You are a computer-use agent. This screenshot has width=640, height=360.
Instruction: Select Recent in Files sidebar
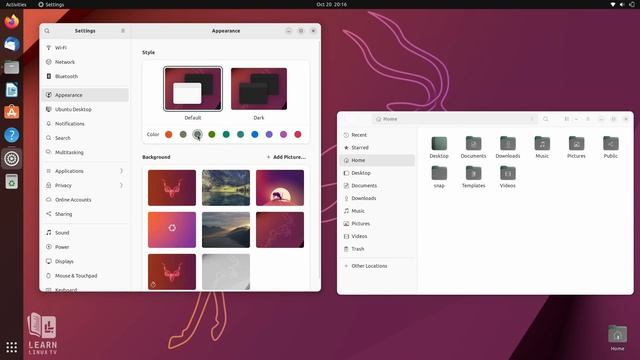pos(377,135)
